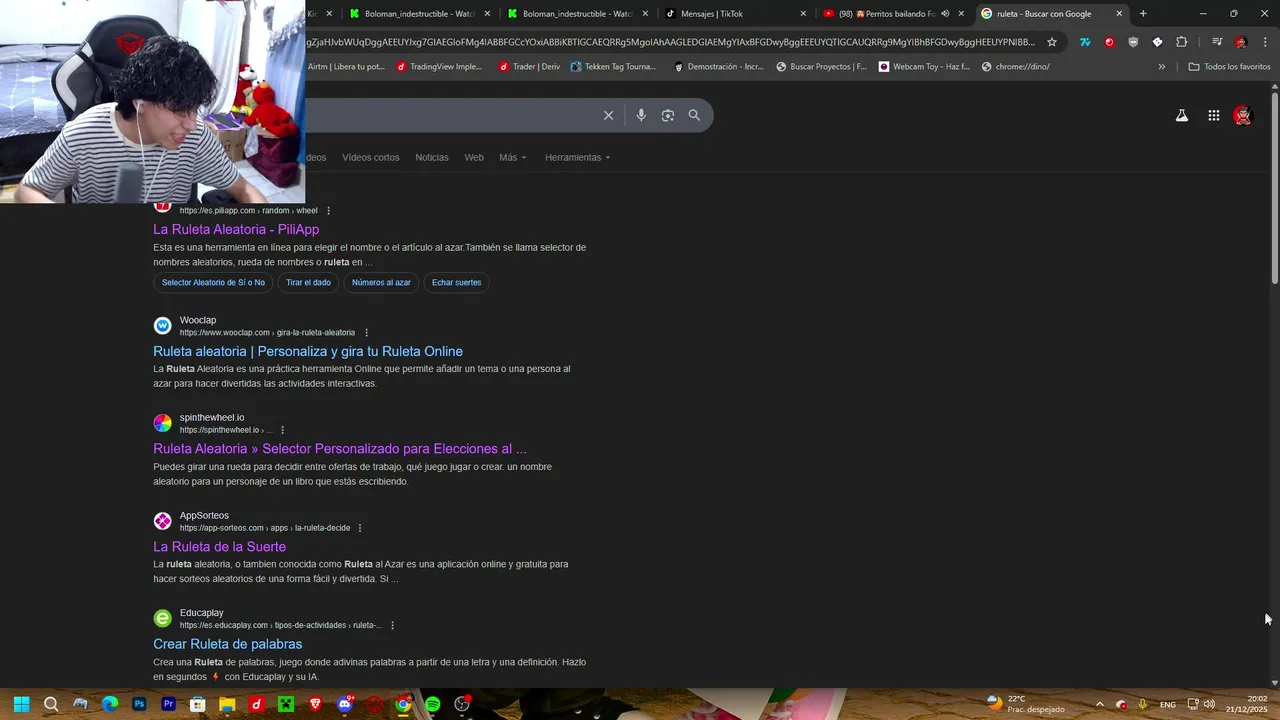Image resolution: width=1280 pixels, height=720 pixels.
Task: Open Crear Ruleta de palabras result
Action: 227,645
